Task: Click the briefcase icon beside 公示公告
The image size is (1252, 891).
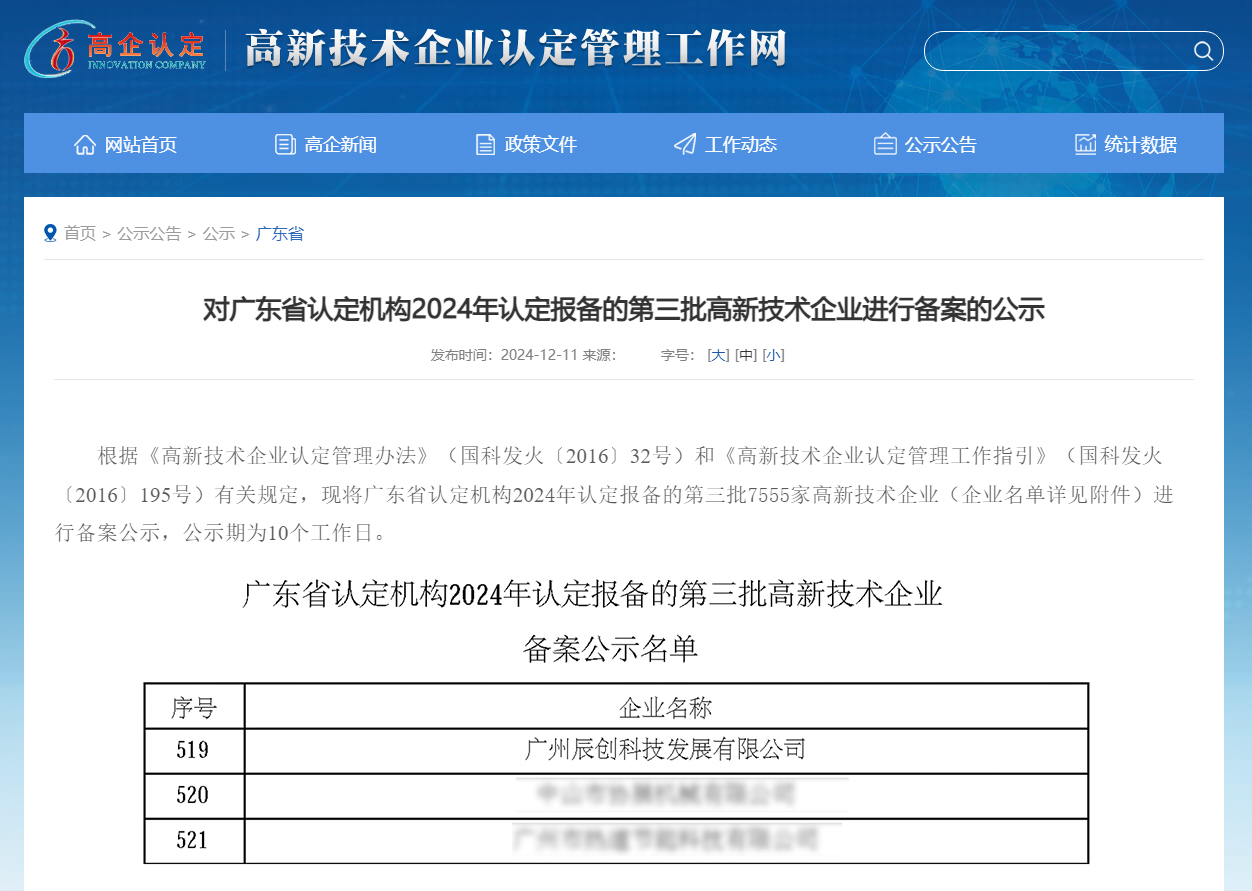Action: (x=885, y=144)
